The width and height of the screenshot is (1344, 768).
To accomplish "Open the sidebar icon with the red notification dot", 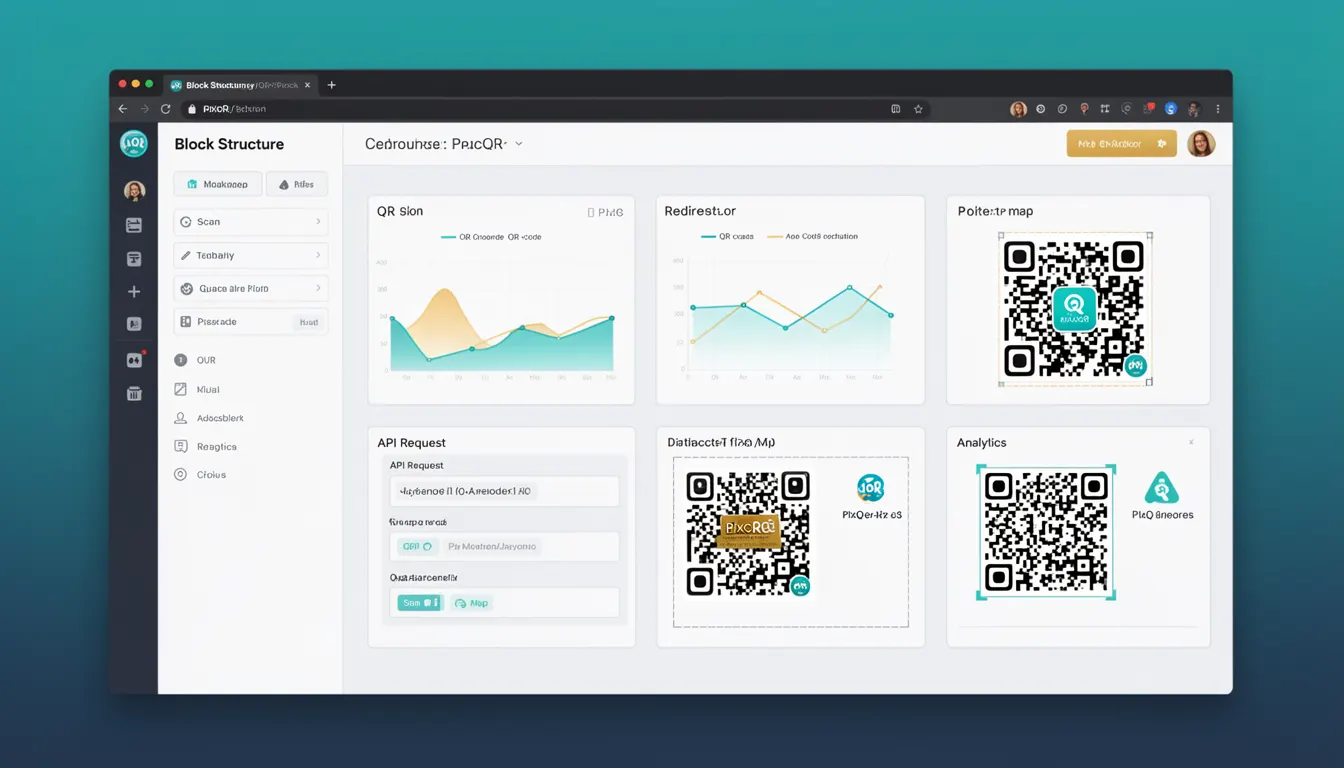I will click(x=134, y=360).
